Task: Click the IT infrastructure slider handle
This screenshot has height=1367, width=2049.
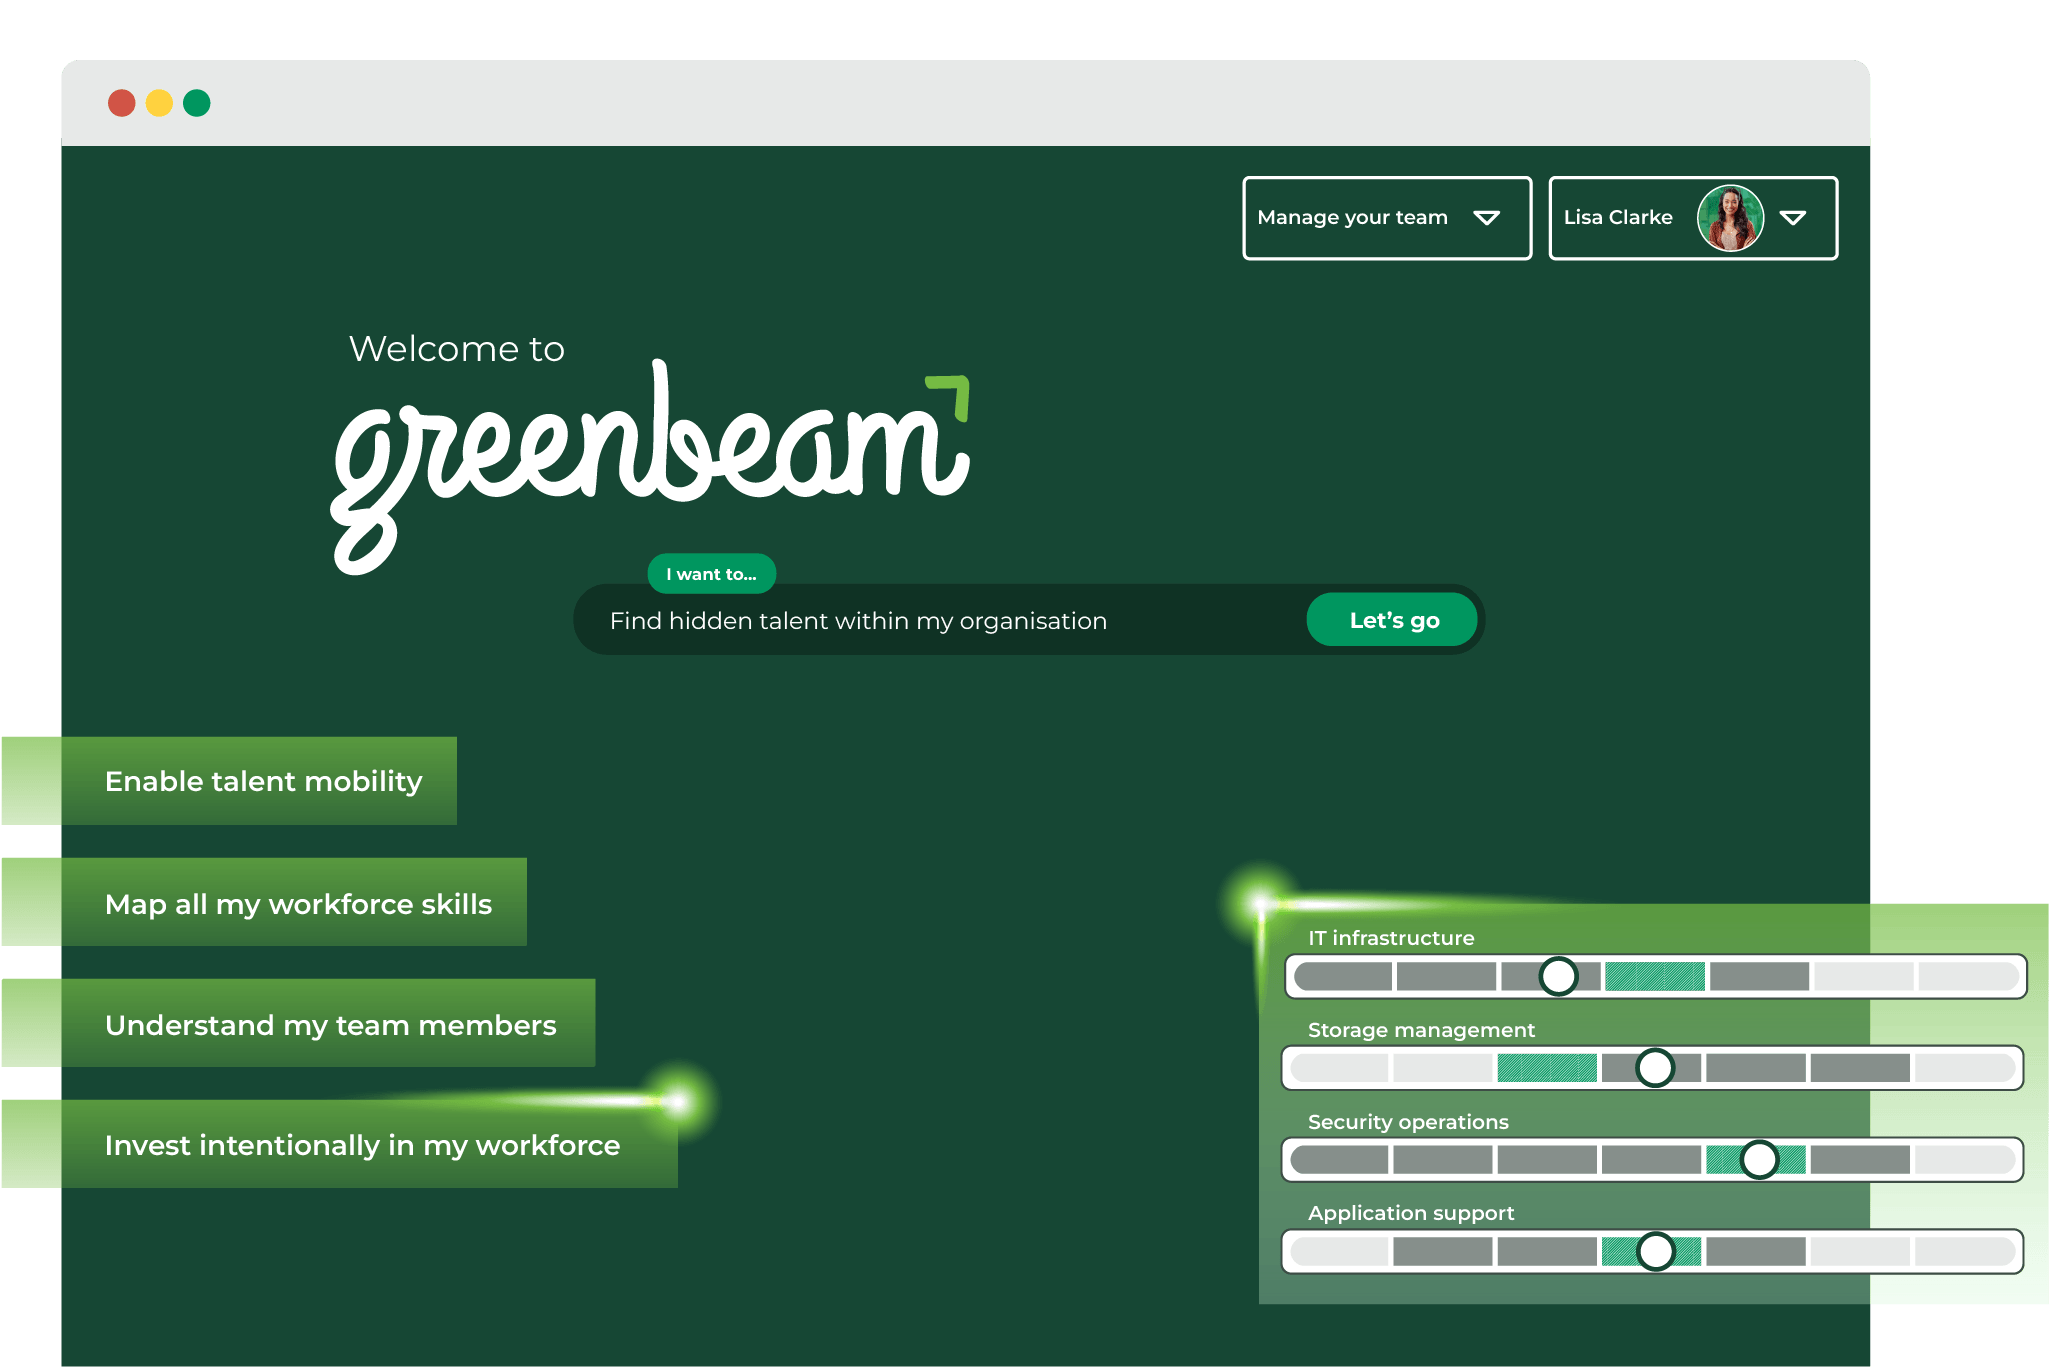Action: (1558, 976)
